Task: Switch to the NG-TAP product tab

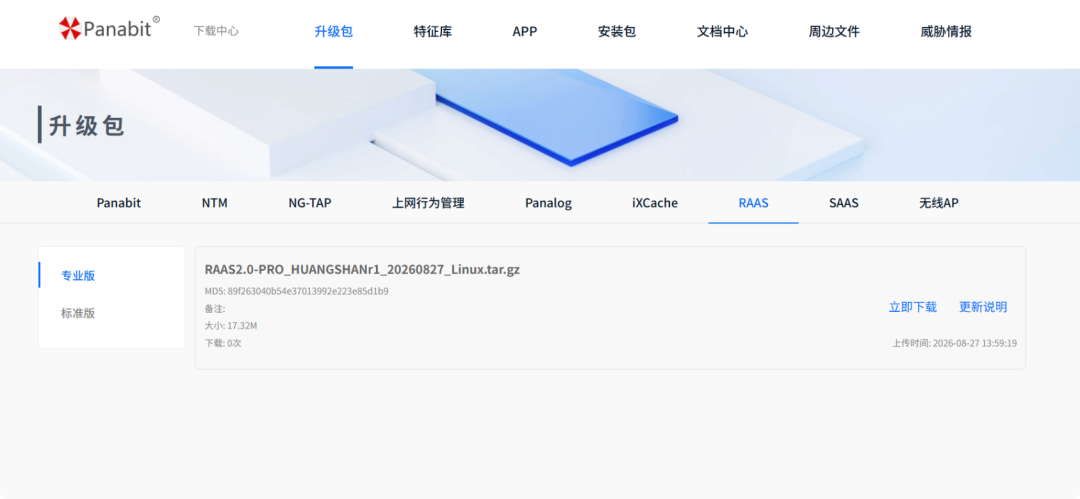Action: click(x=310, y=203)
